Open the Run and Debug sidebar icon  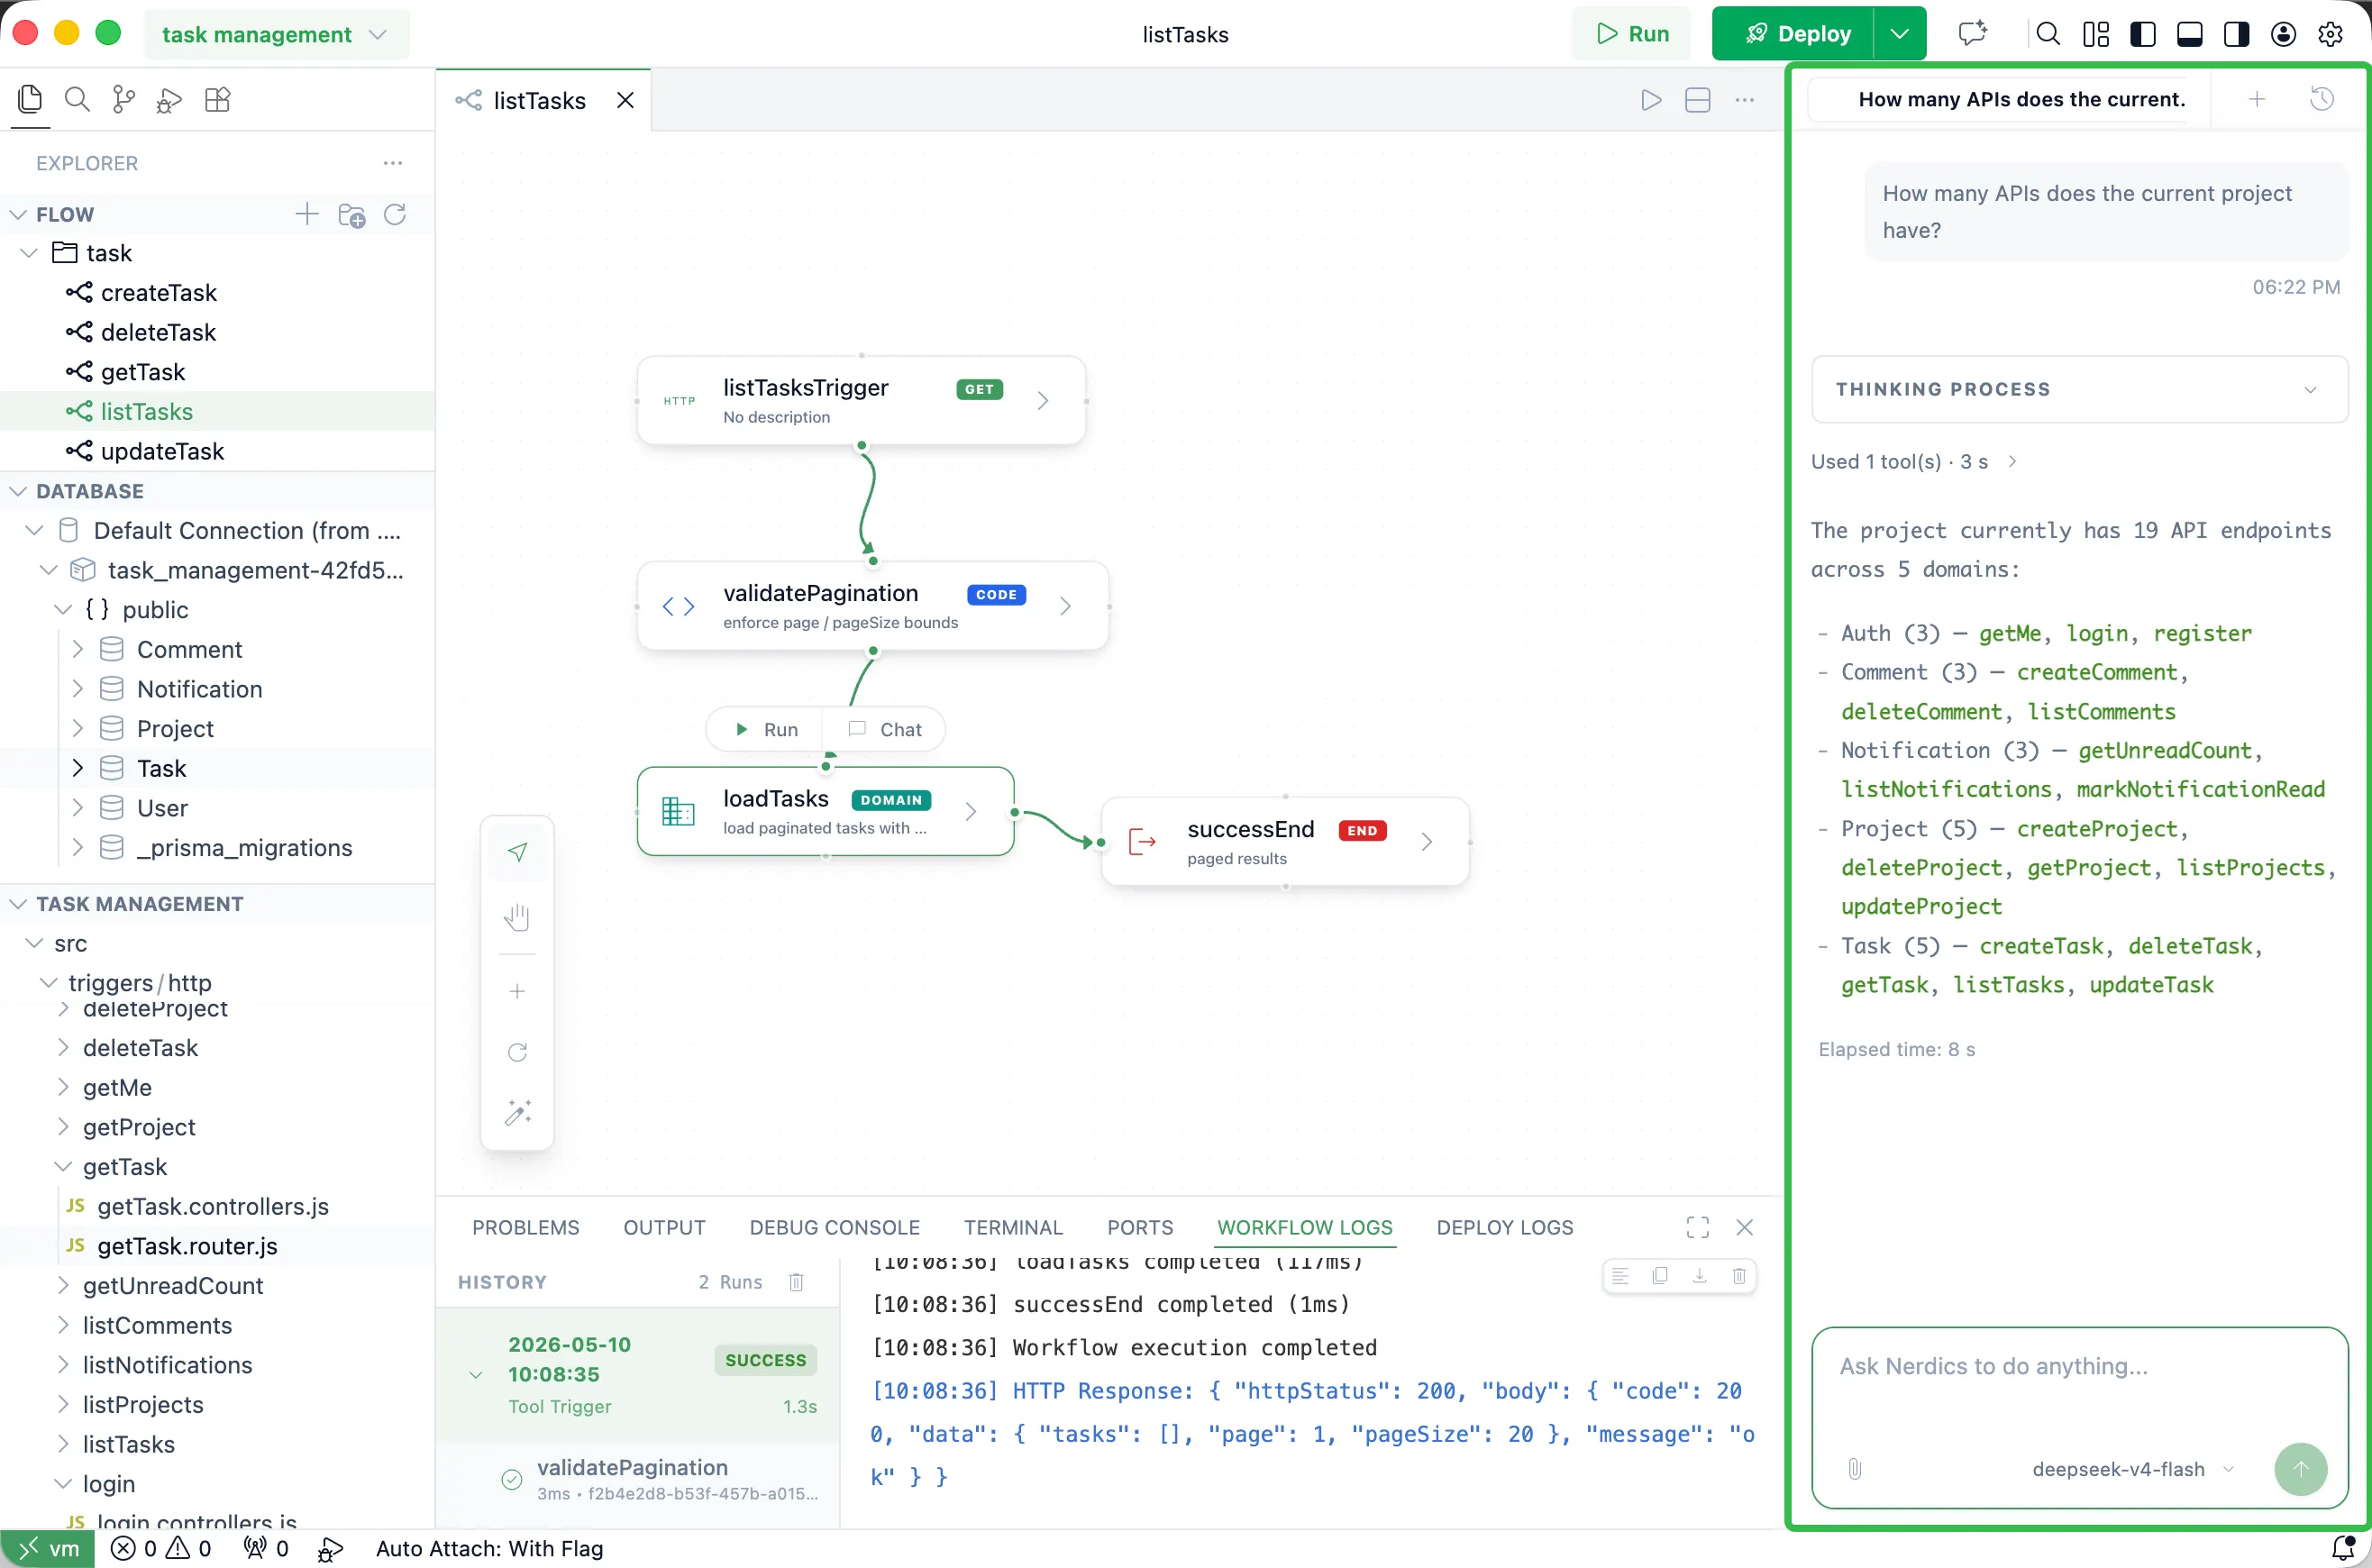coord(170,100)
